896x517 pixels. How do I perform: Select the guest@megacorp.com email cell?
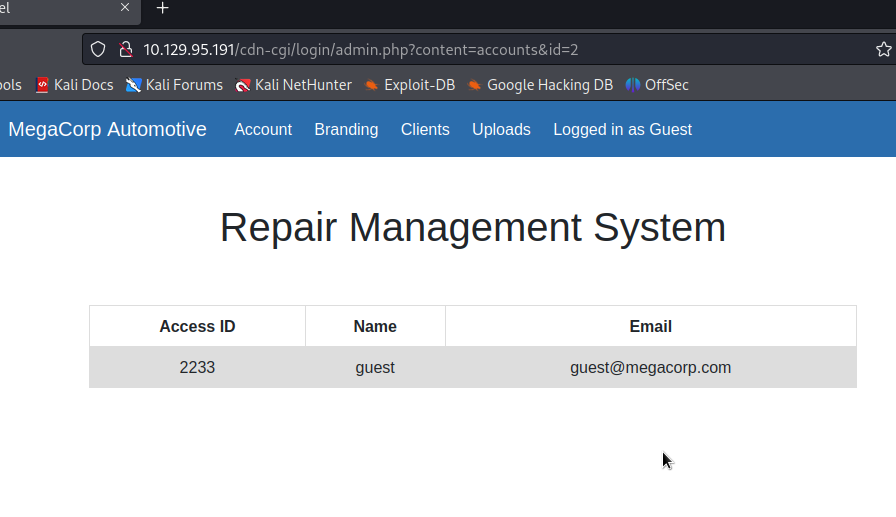(x=650, y=367)
